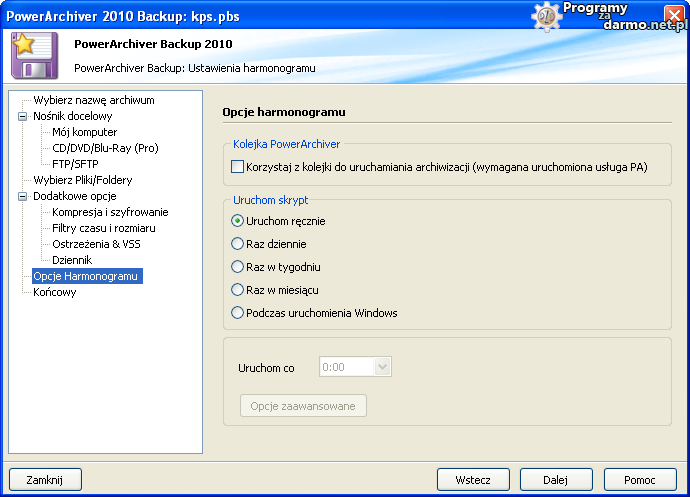This screenshot has height=497, width=690.
Task: Select the Uruchom ręcznie radio option
Action: pos(238,221)
